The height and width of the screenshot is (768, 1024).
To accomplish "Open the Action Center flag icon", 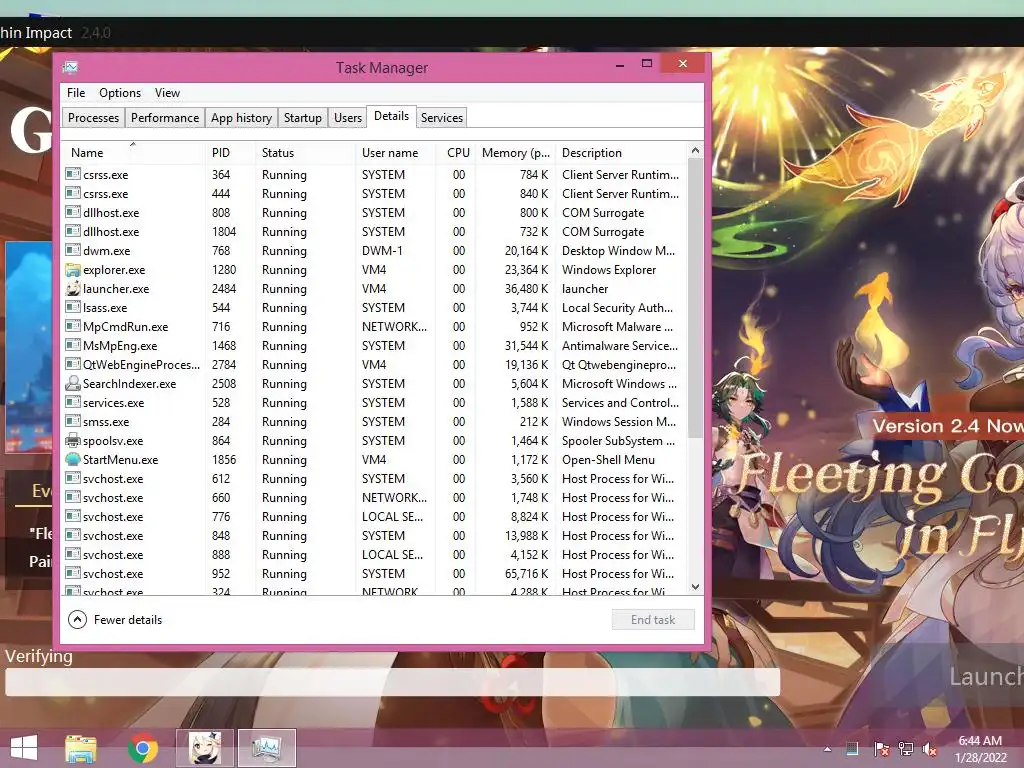I will 881,749.
